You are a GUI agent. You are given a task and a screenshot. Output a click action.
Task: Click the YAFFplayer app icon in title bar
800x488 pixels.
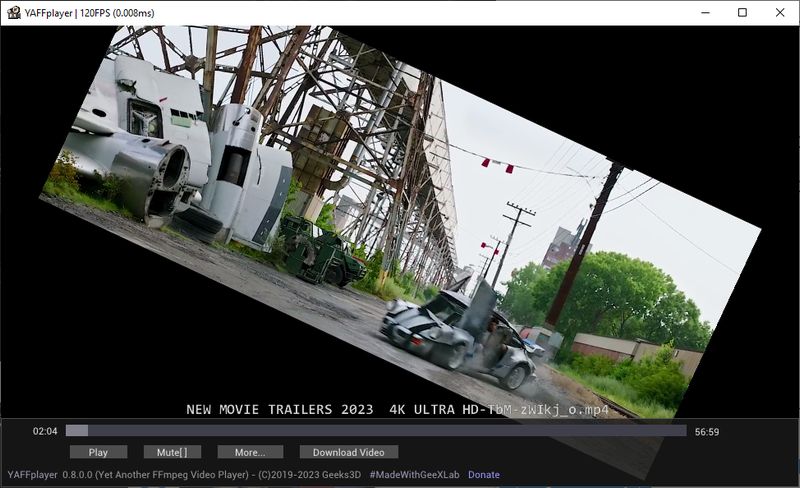click(14, 13)
